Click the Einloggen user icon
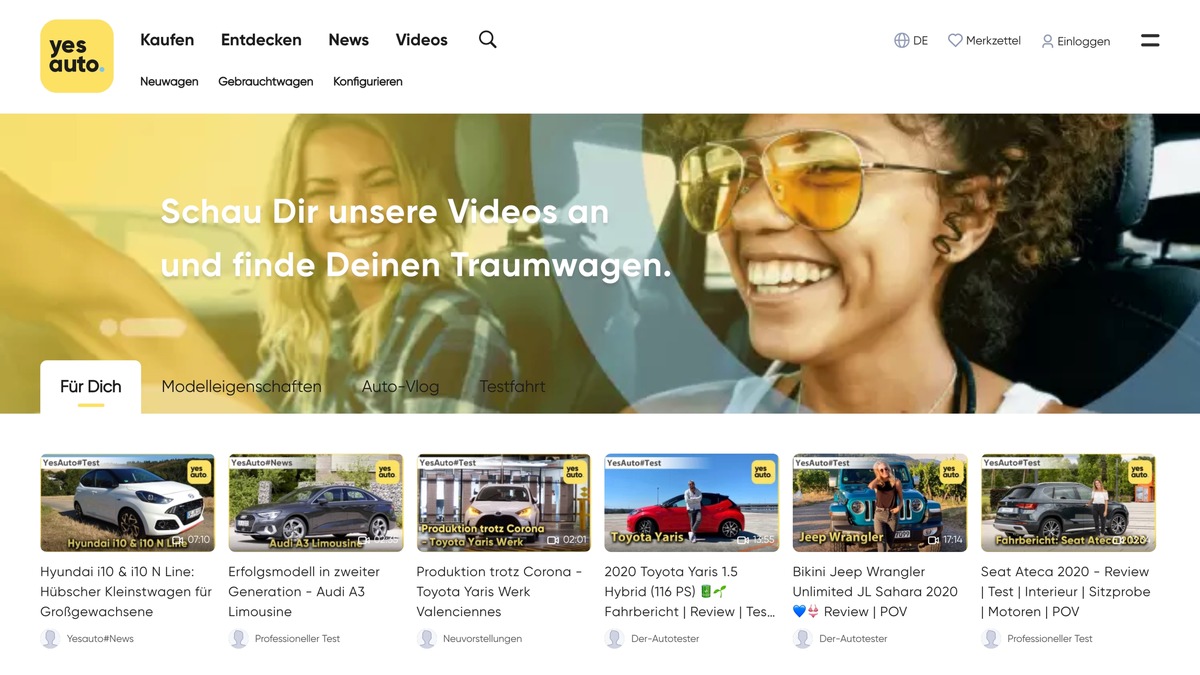Image resolution: width=1200 pixels, height=675 pixels. pyautogui.click(x=1047, y=42)
